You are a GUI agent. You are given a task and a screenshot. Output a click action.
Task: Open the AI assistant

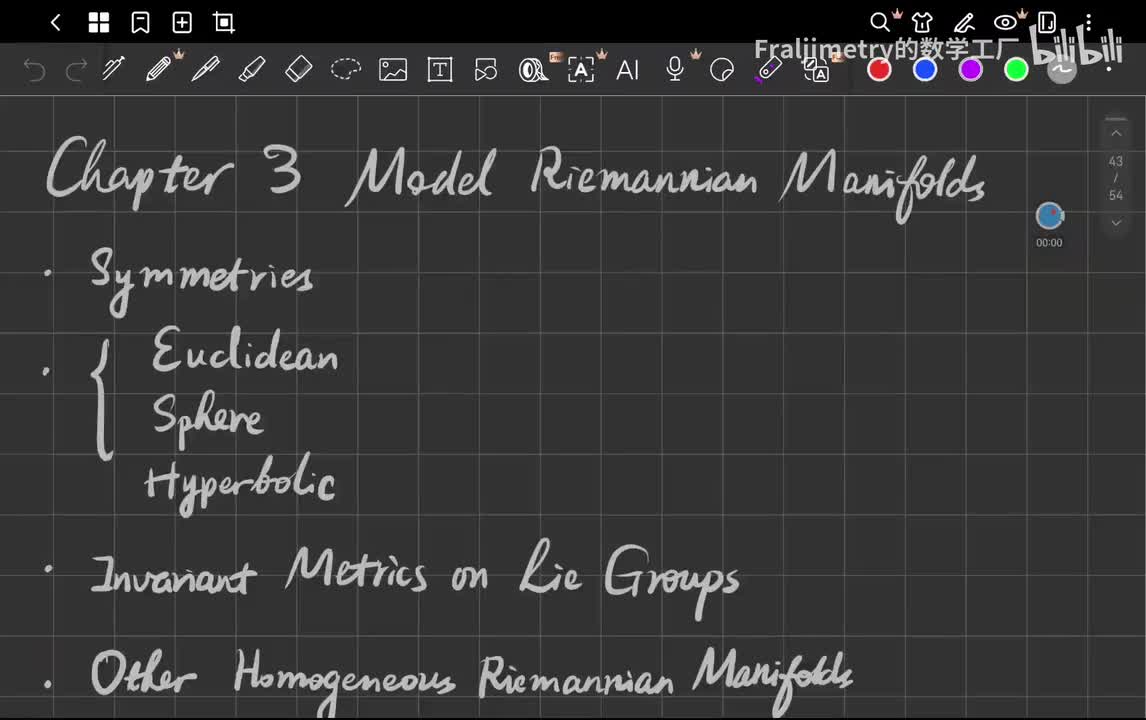pos(627,70)
